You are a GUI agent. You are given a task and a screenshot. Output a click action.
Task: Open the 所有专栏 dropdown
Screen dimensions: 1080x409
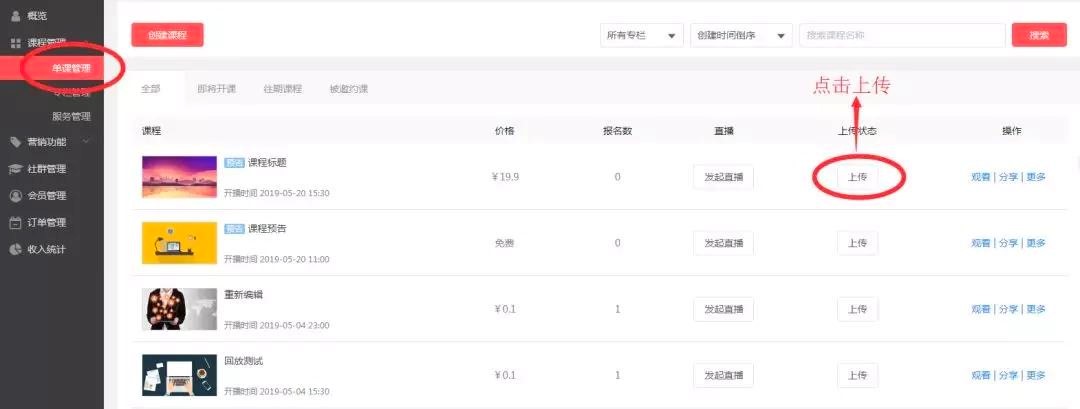click(x=641, y=35)
